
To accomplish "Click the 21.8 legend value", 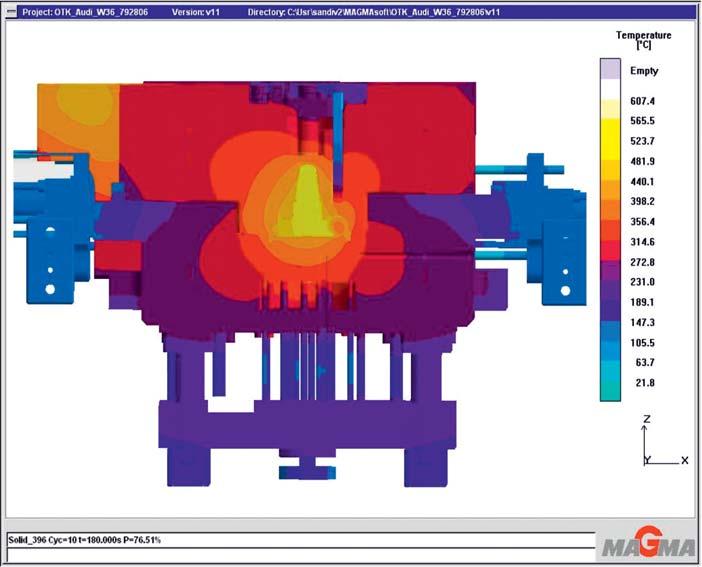I will (645, 383).
